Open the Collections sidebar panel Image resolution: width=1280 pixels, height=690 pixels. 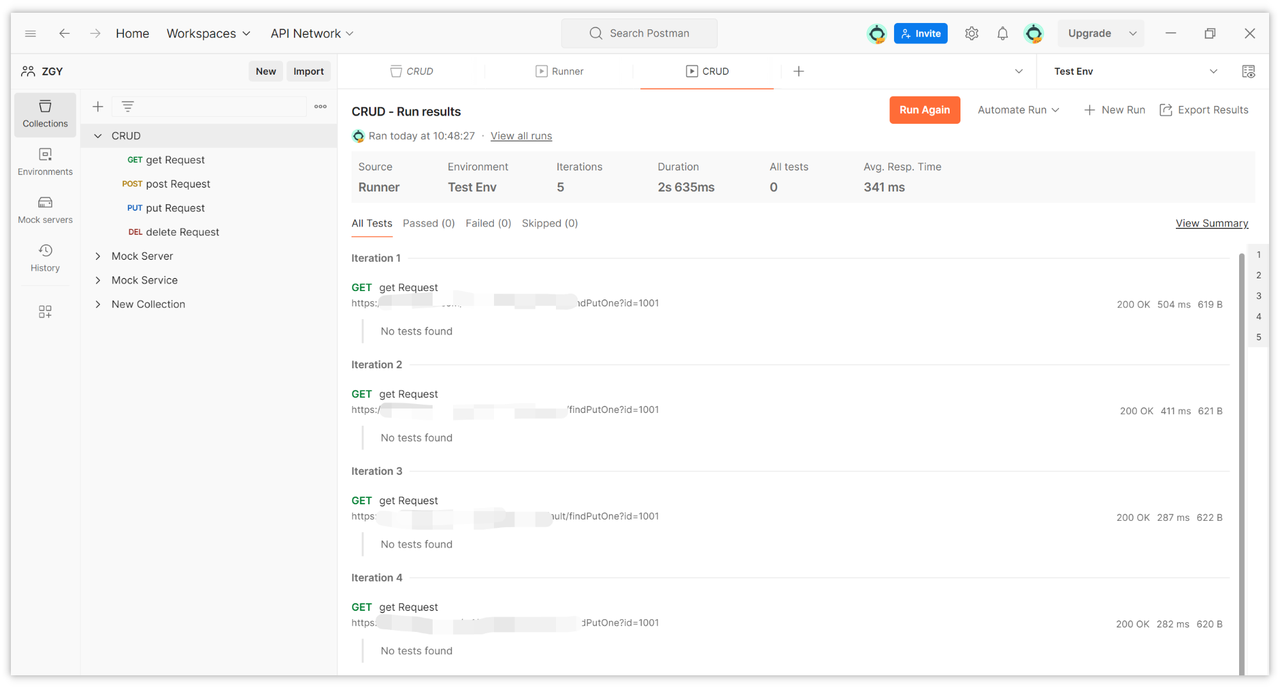coord(45,114)
